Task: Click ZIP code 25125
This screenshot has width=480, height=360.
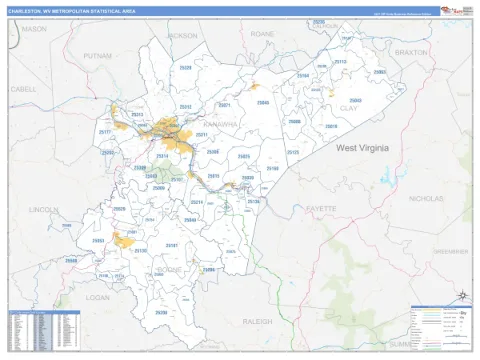Action: click(293, 152)
